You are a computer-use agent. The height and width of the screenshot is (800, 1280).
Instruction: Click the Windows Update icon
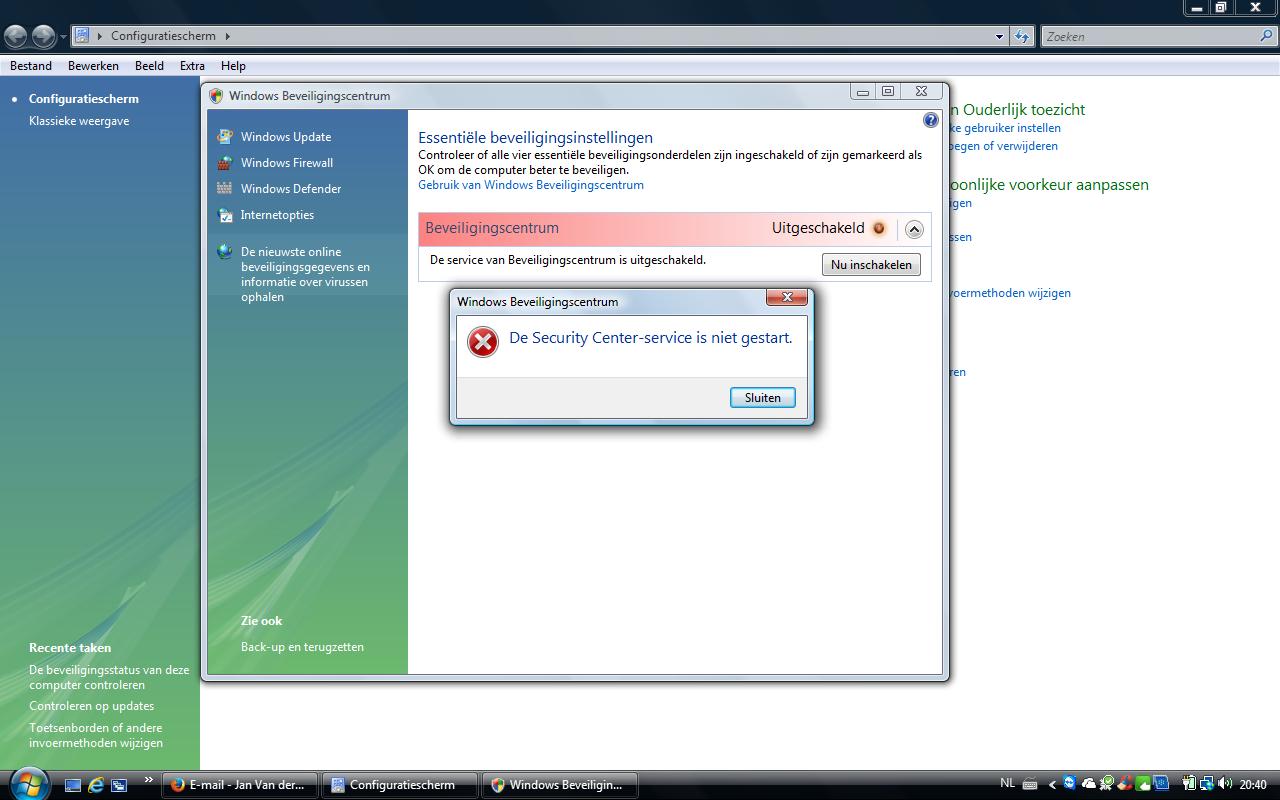(x=225, y=136)
